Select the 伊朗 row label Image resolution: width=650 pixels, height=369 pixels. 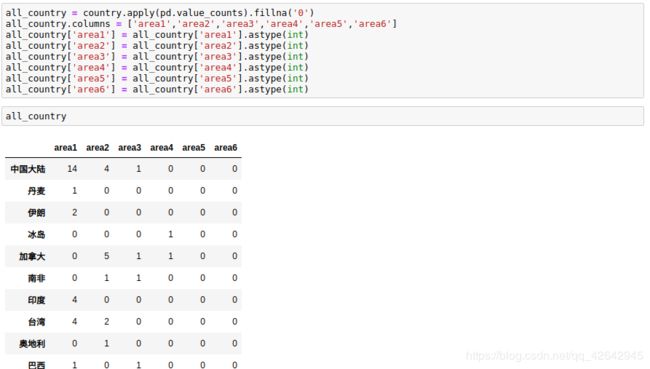click(36, 213)
